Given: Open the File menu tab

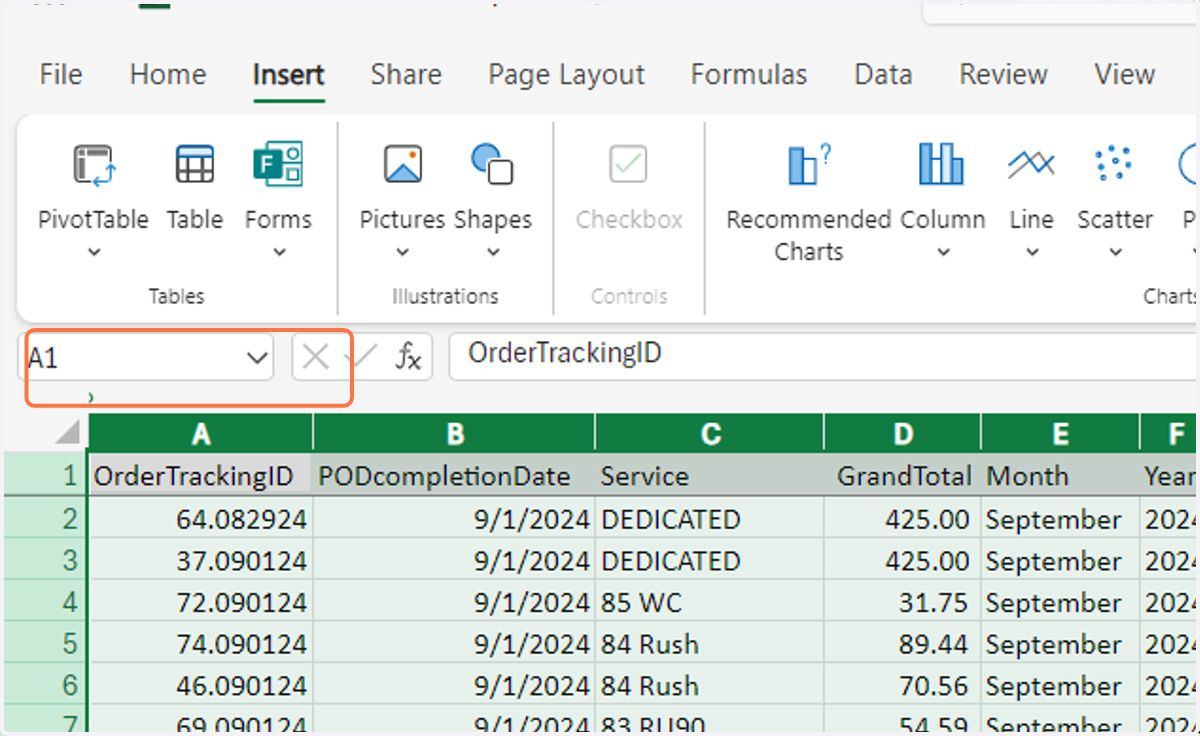Looking at the screenshot, I should pyautogui.click(x=61, y=75).
